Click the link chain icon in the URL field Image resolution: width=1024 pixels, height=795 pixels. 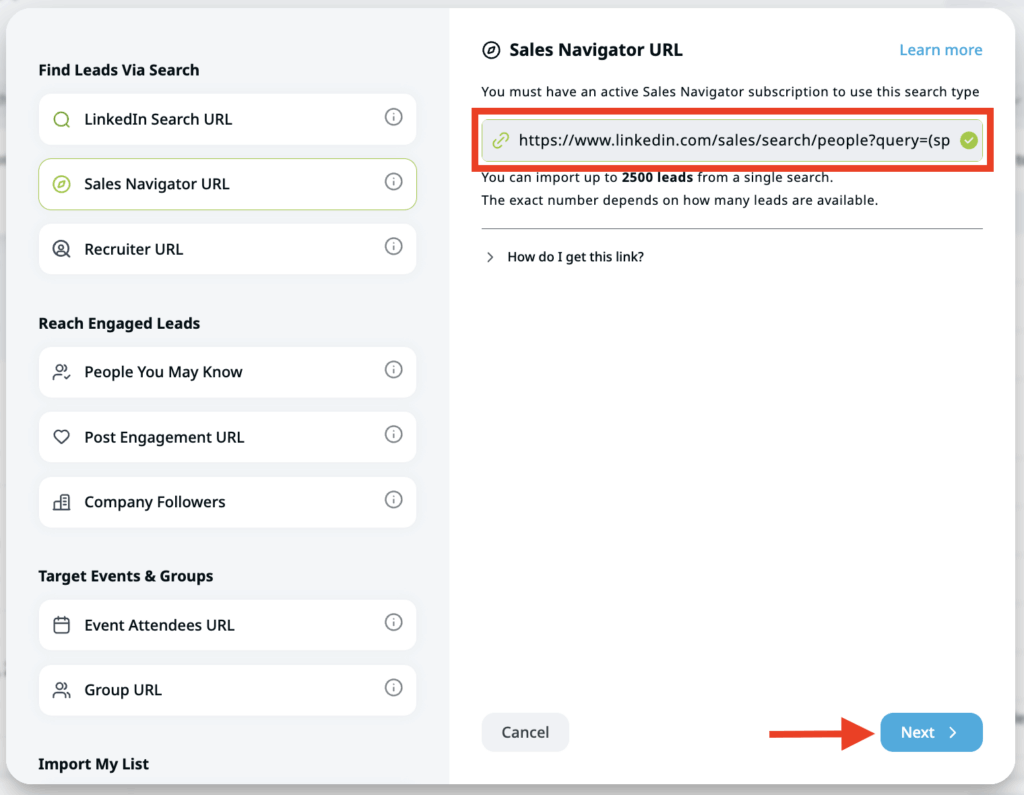(501, 140)
